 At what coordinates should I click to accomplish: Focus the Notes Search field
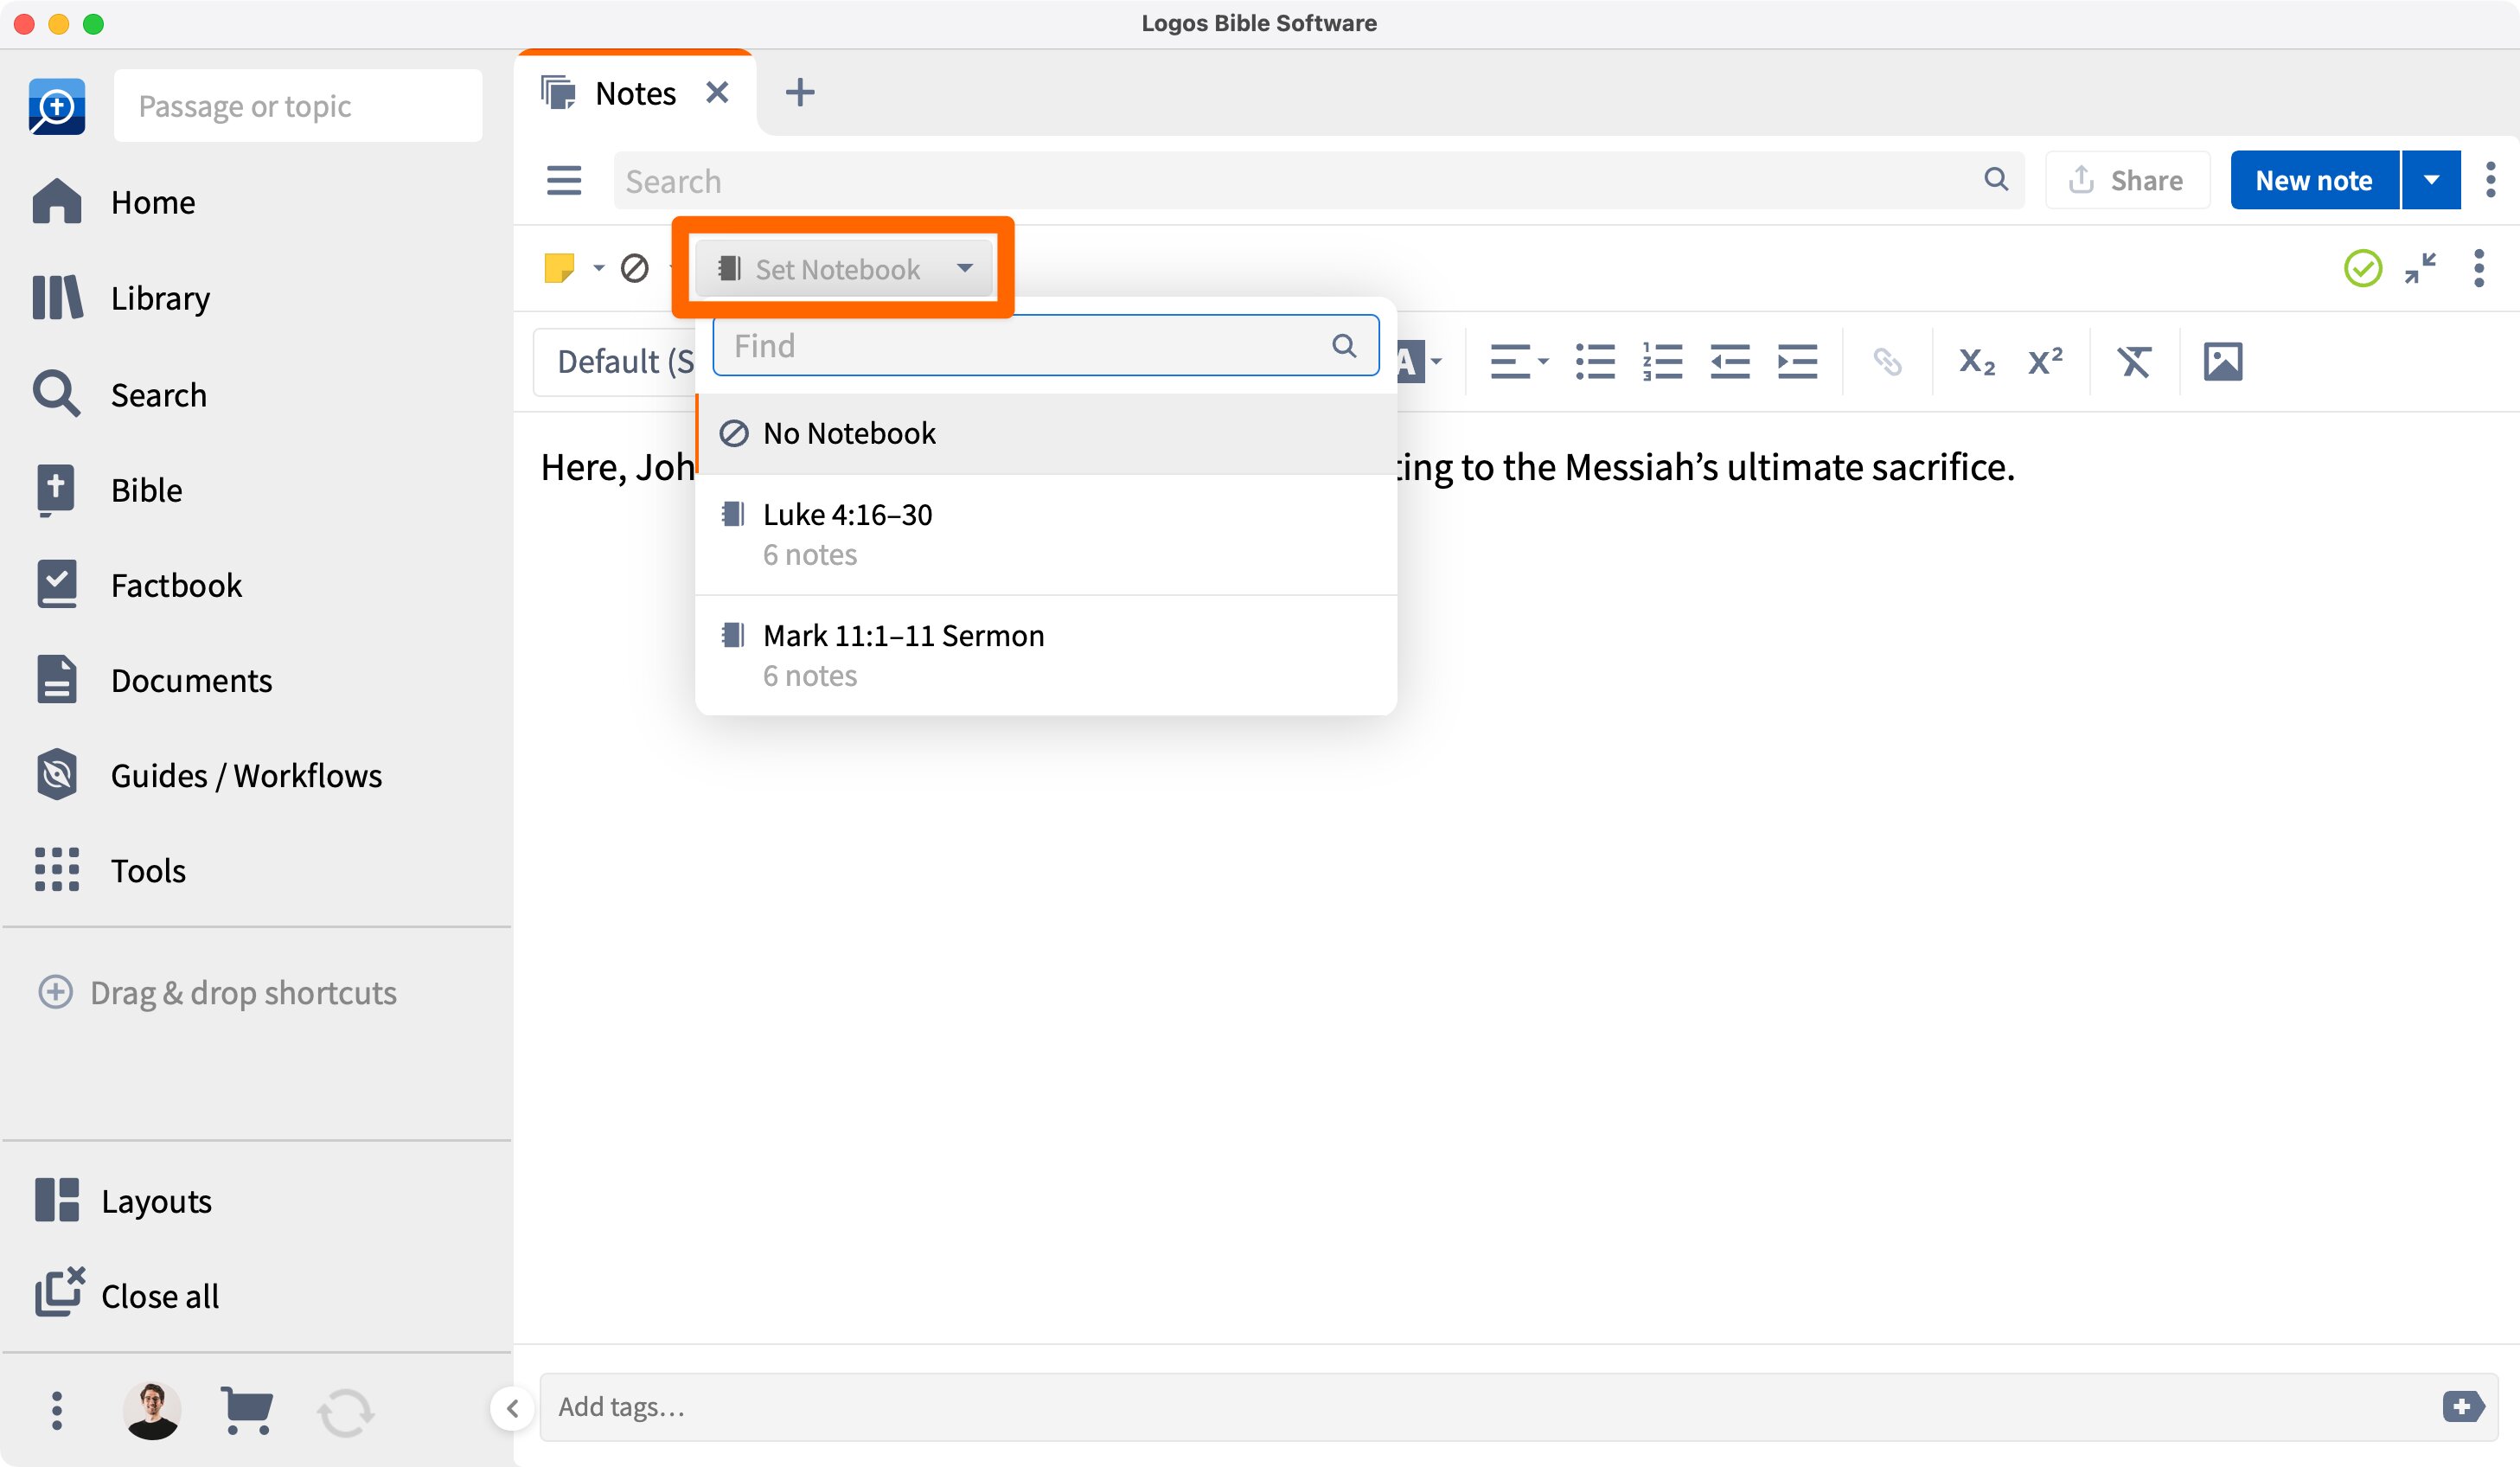[1318, 180]
